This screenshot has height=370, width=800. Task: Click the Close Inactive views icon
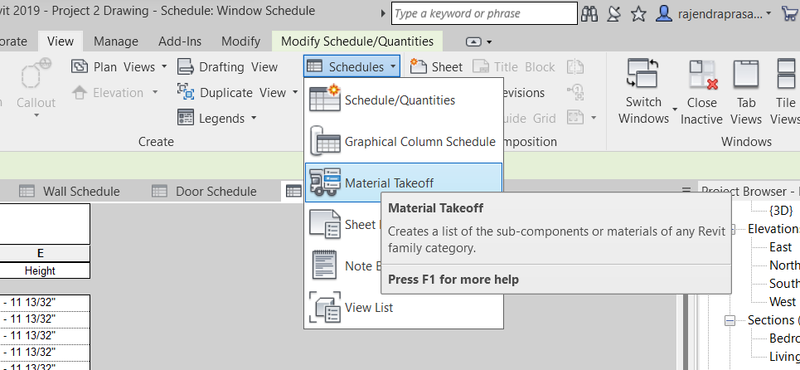702,74
